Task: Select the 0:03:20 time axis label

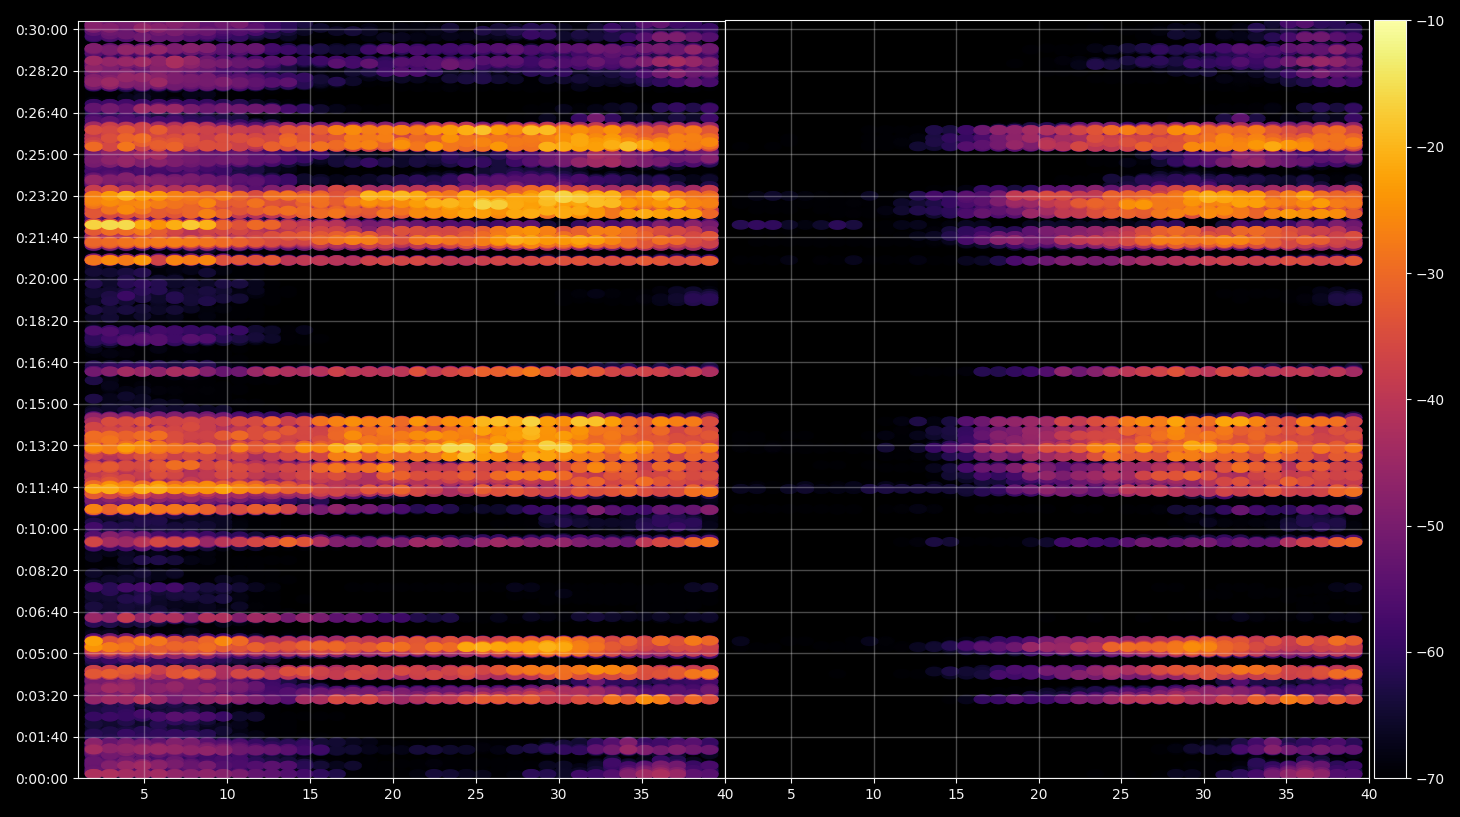Action: [x=42, y=696]
